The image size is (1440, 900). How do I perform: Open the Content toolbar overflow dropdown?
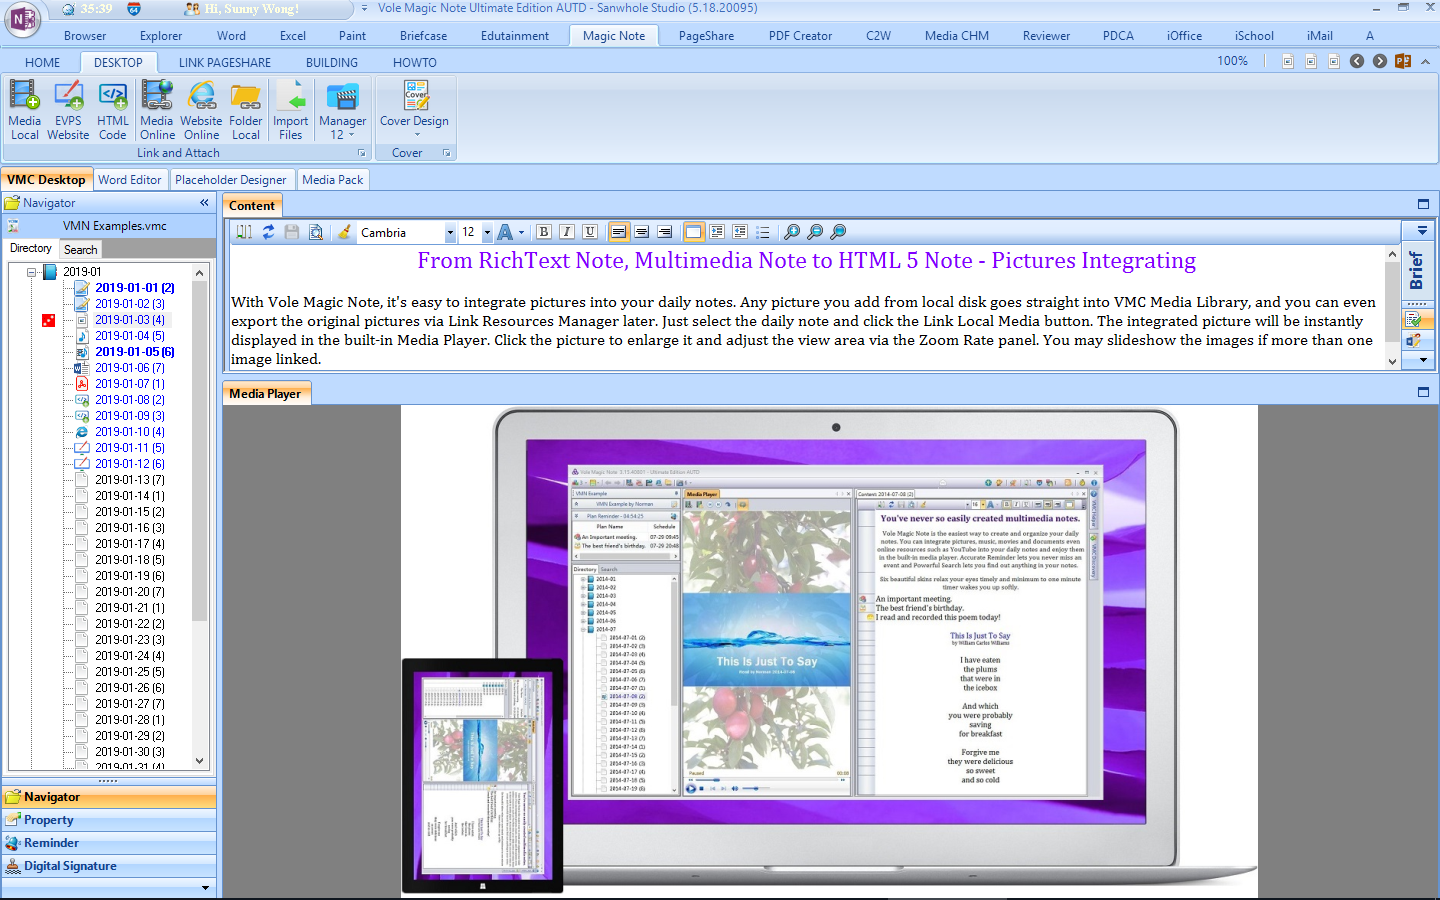click(1421, 231)
